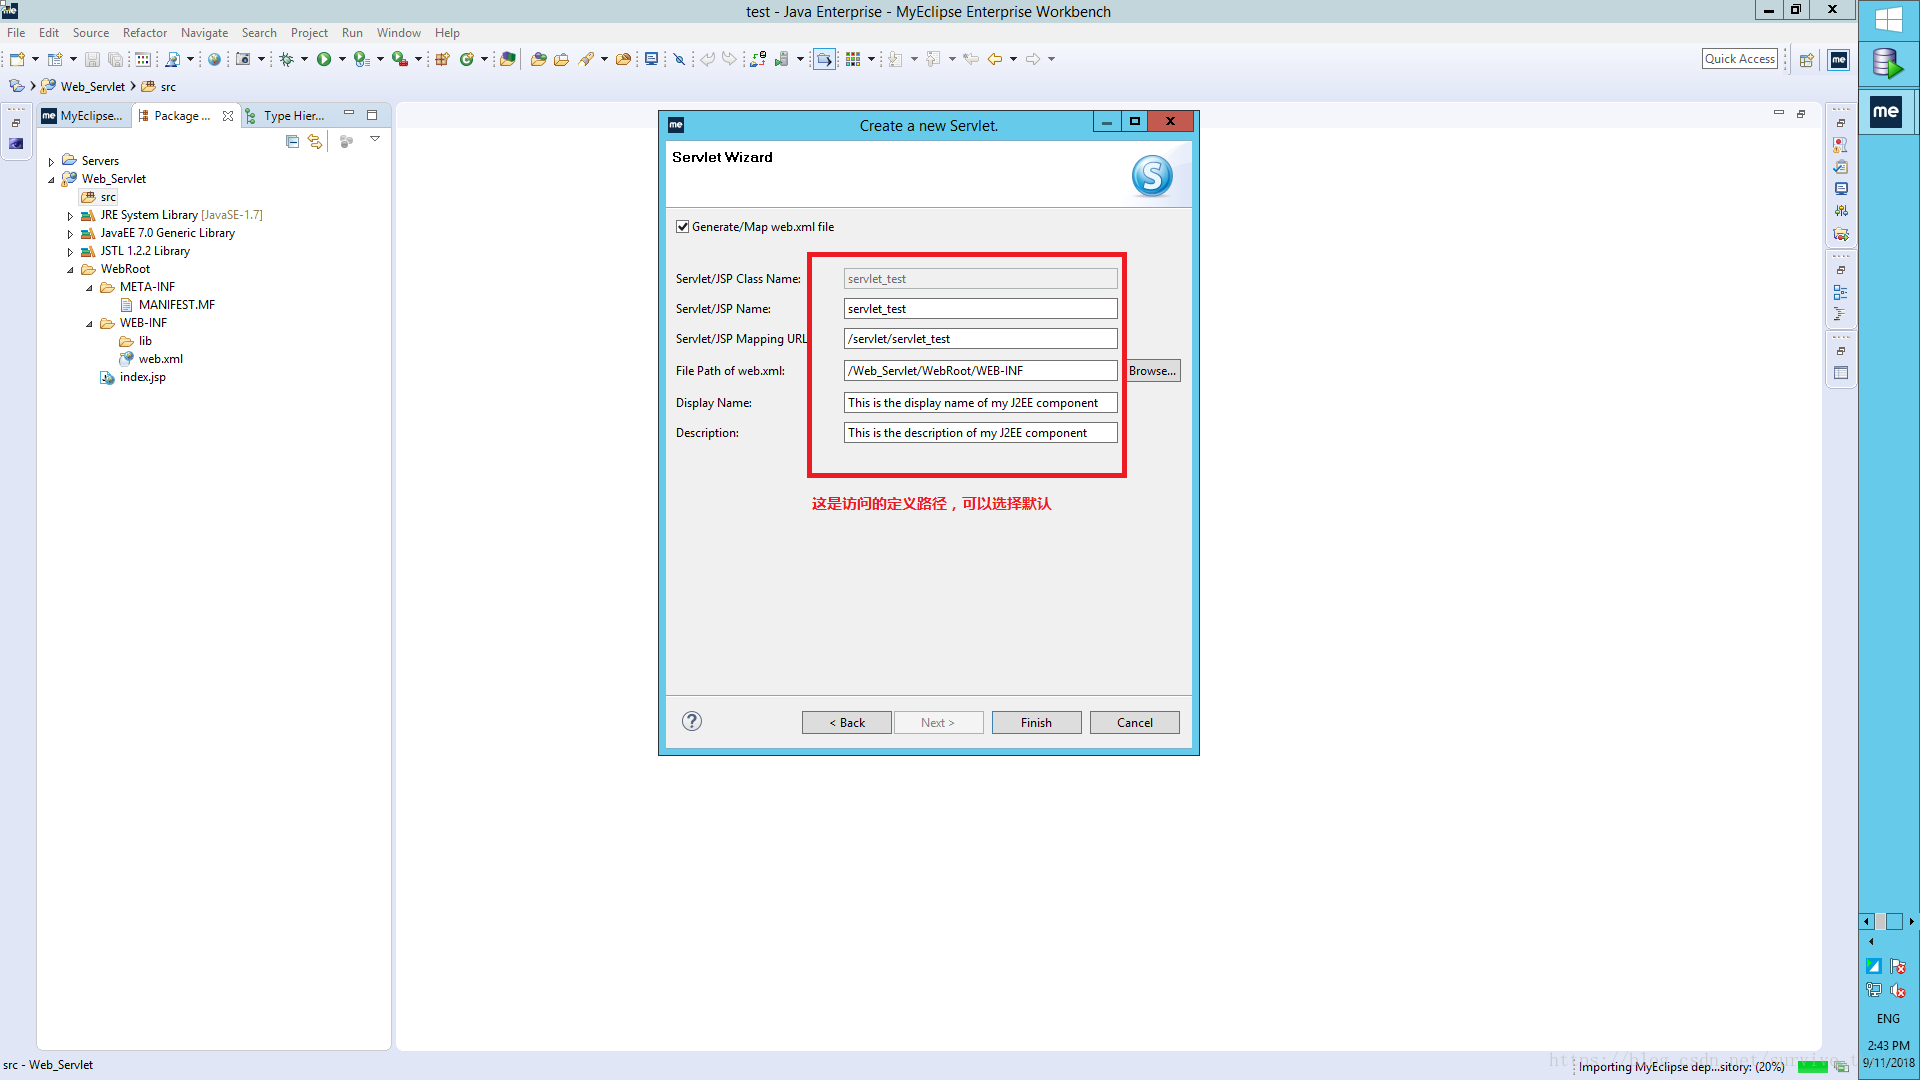Click the help question mark icon in wizard
Viewport: 1920px width, 1080px height.
click(x=692, y=721)
